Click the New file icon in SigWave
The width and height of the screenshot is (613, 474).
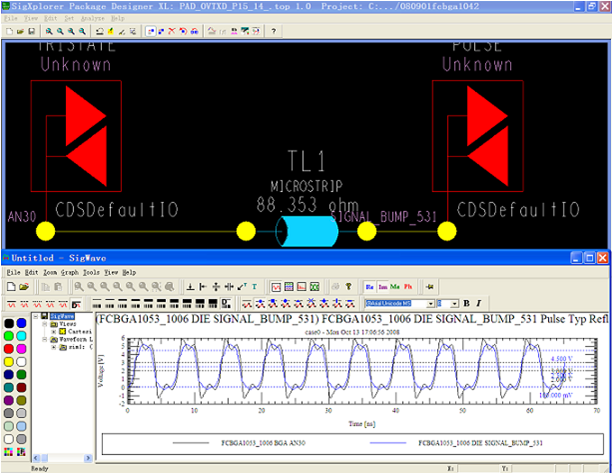(x=9, y=286)
